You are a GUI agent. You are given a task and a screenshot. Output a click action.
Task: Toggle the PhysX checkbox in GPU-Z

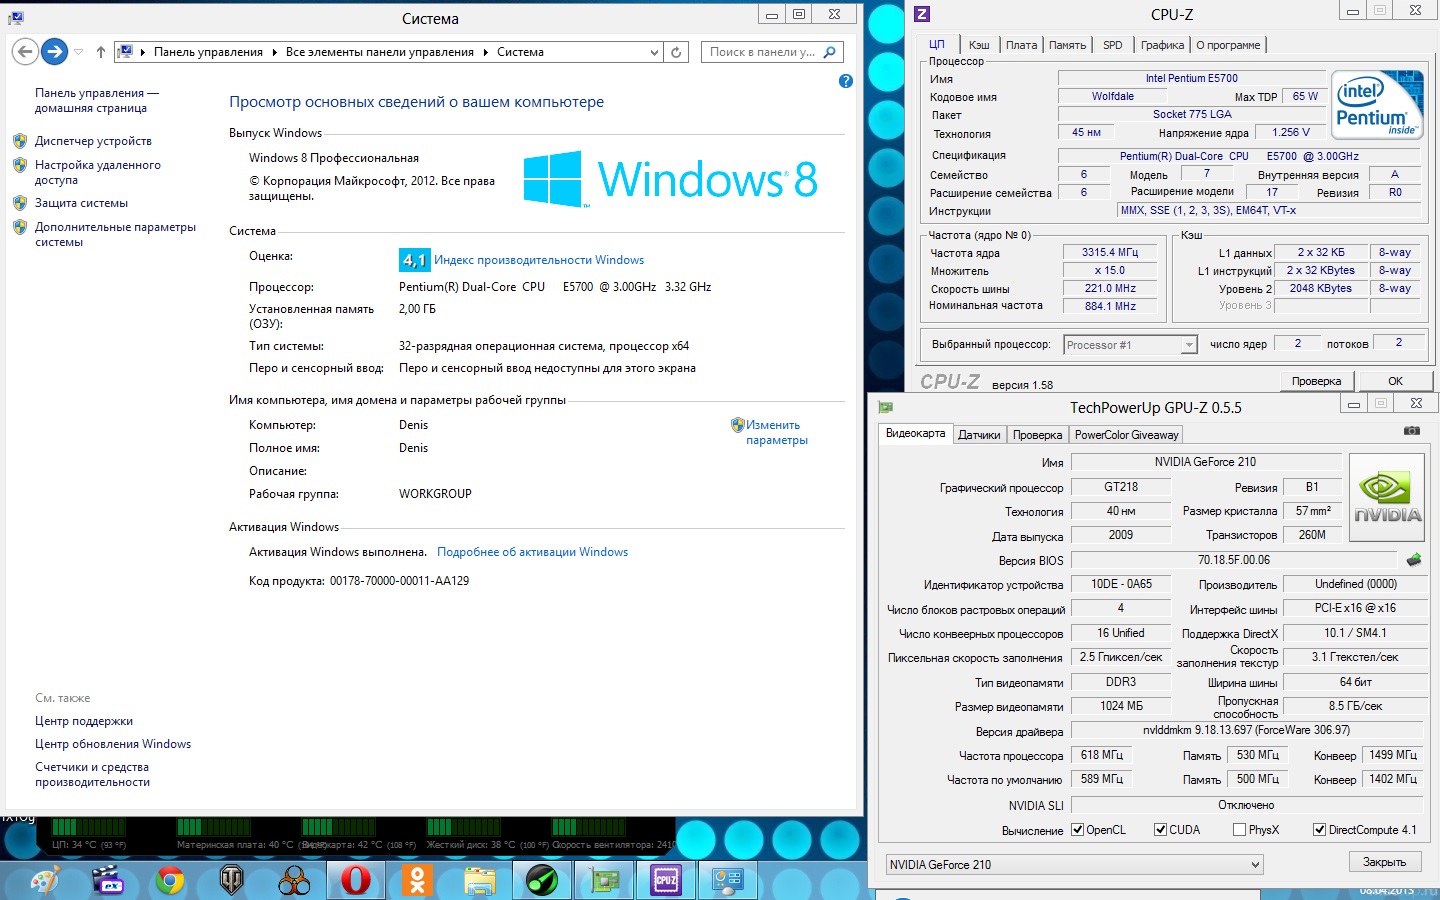point(1240,830)
